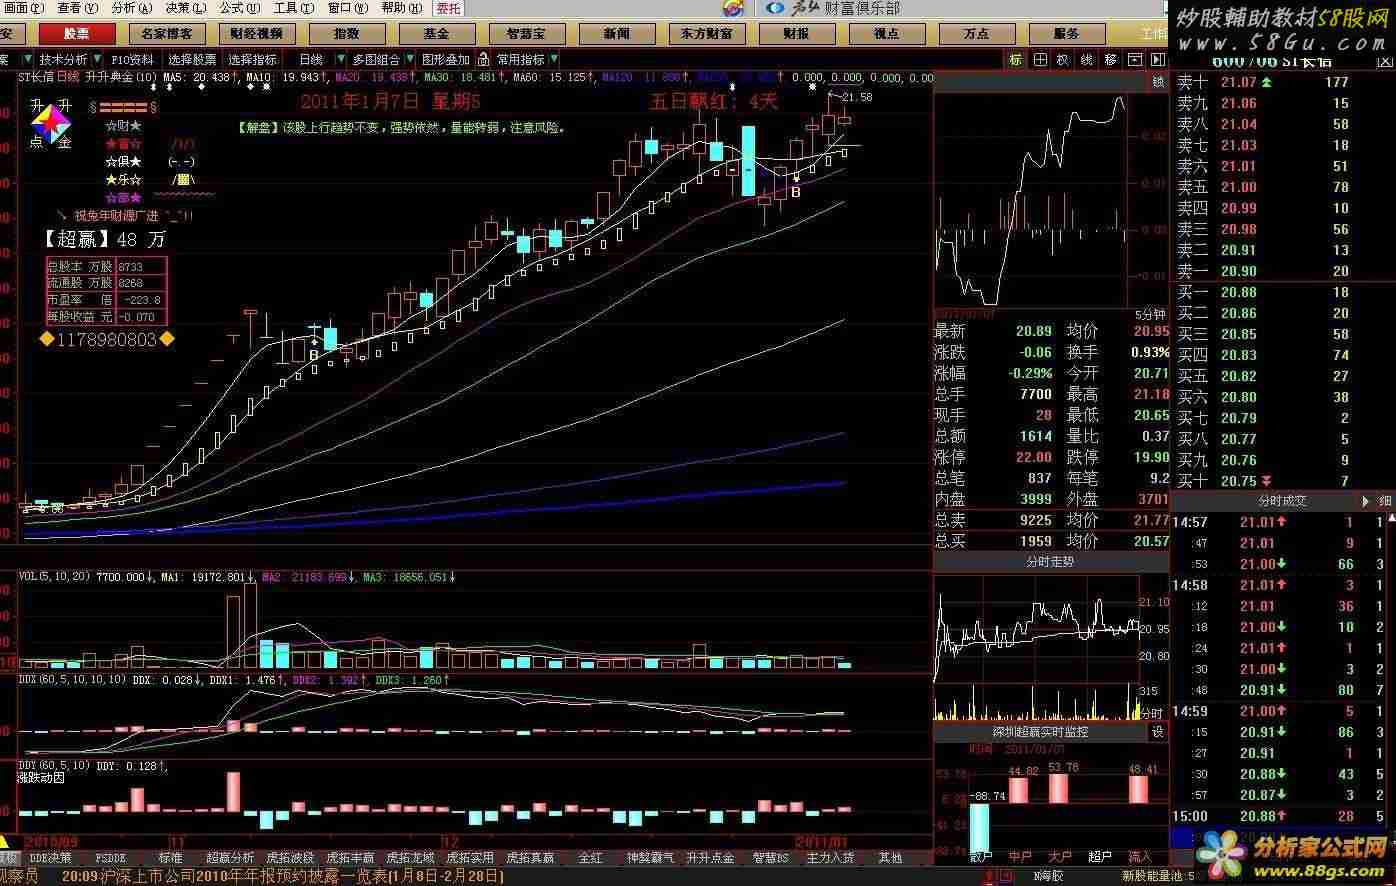This screenshot has width=1396, height=886.
Task: Click the 万点 button
Action: click(977, 33)
